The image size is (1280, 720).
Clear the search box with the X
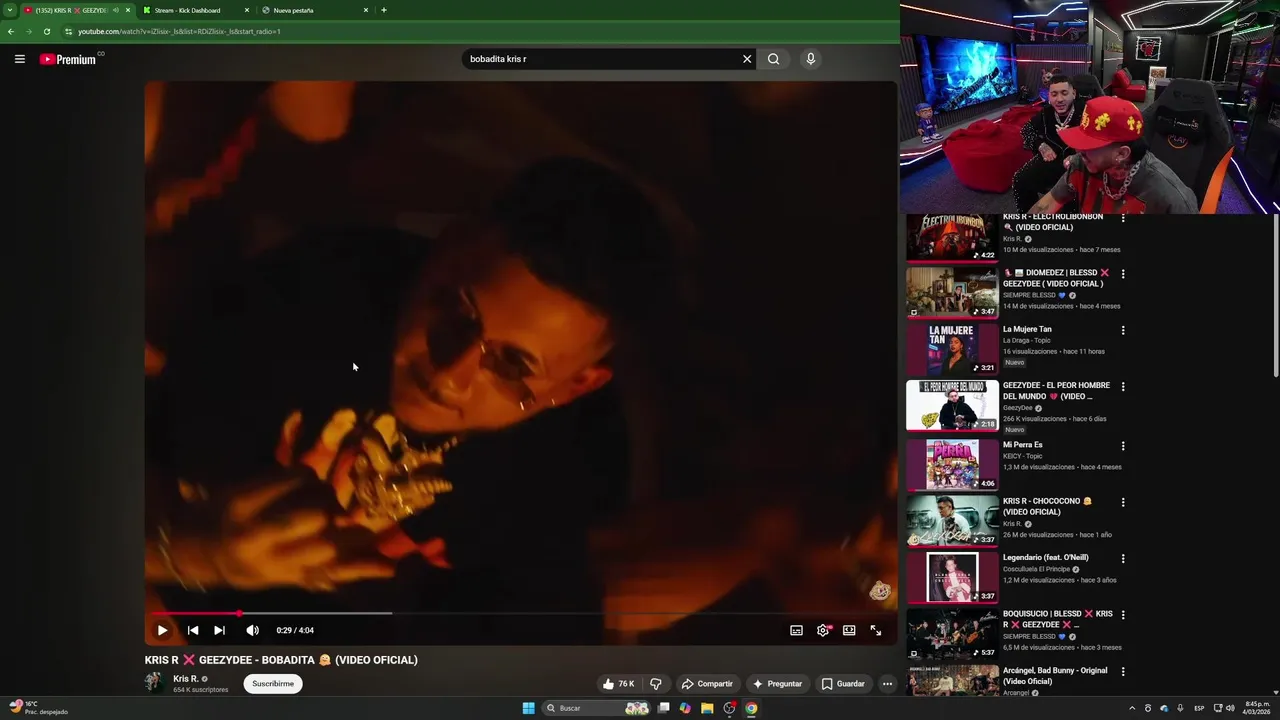746,59
